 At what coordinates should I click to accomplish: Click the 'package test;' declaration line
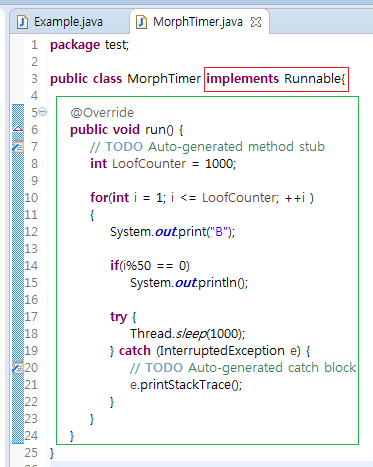(x=89, y=45)
